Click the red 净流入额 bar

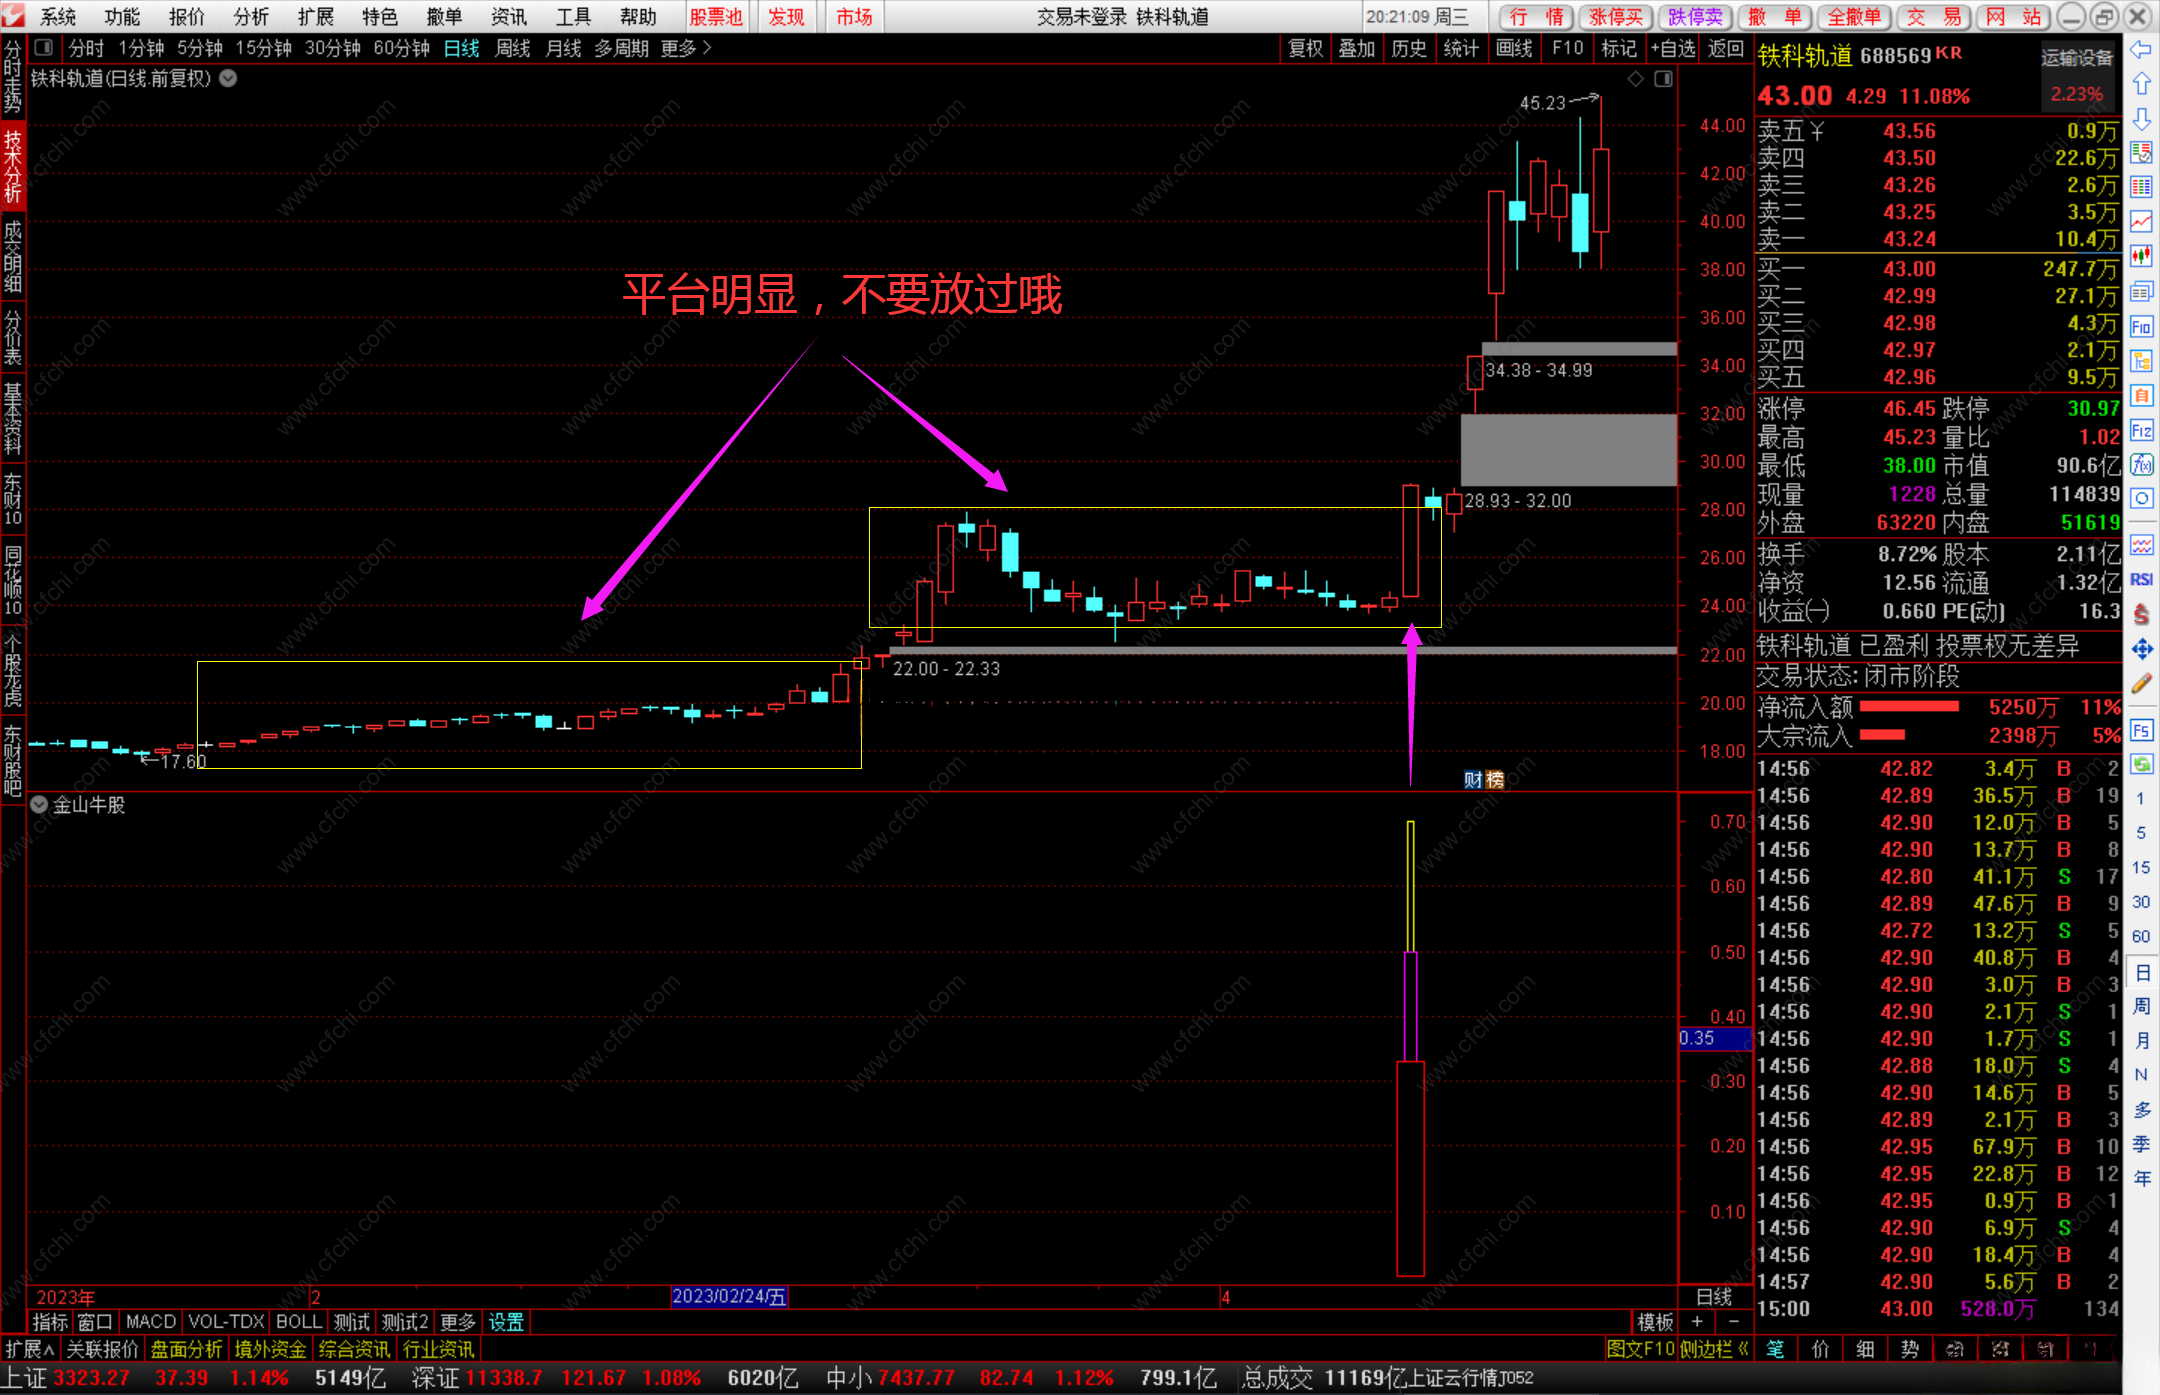[x=1908, y=707]
